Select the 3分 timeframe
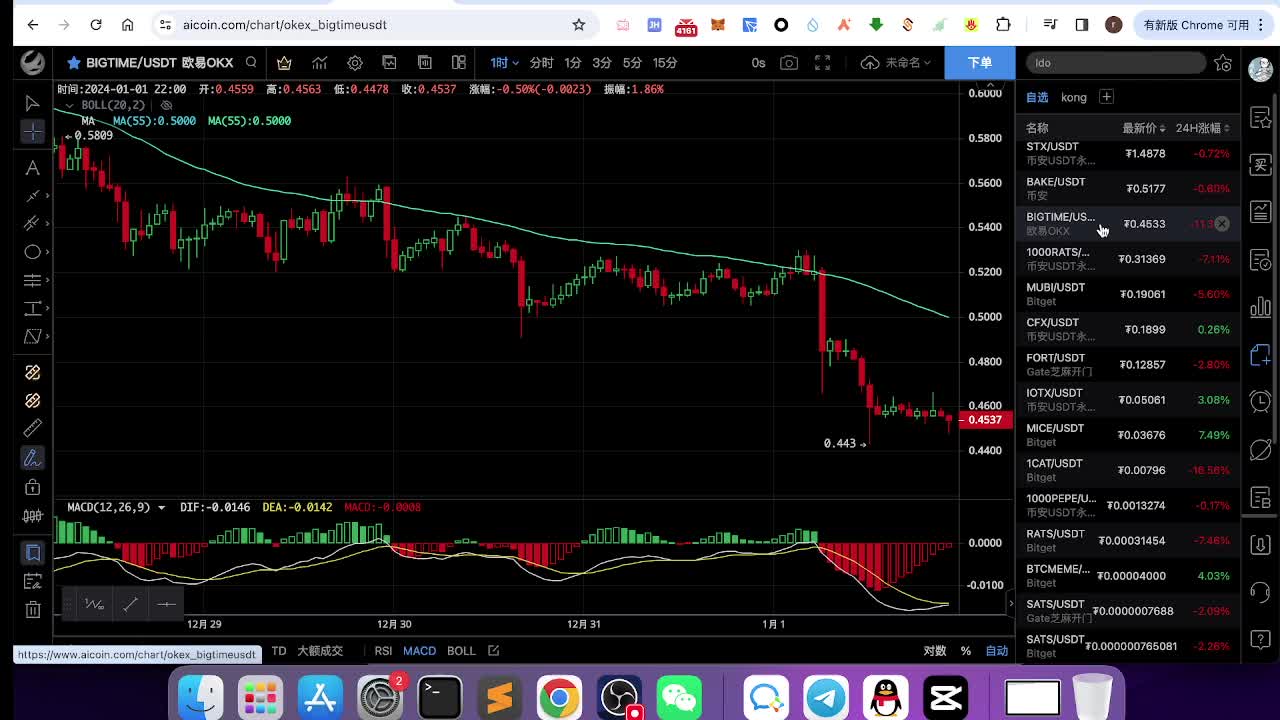Image resolution: width=1280 pixels, height=720 pixels. point(602,63)
